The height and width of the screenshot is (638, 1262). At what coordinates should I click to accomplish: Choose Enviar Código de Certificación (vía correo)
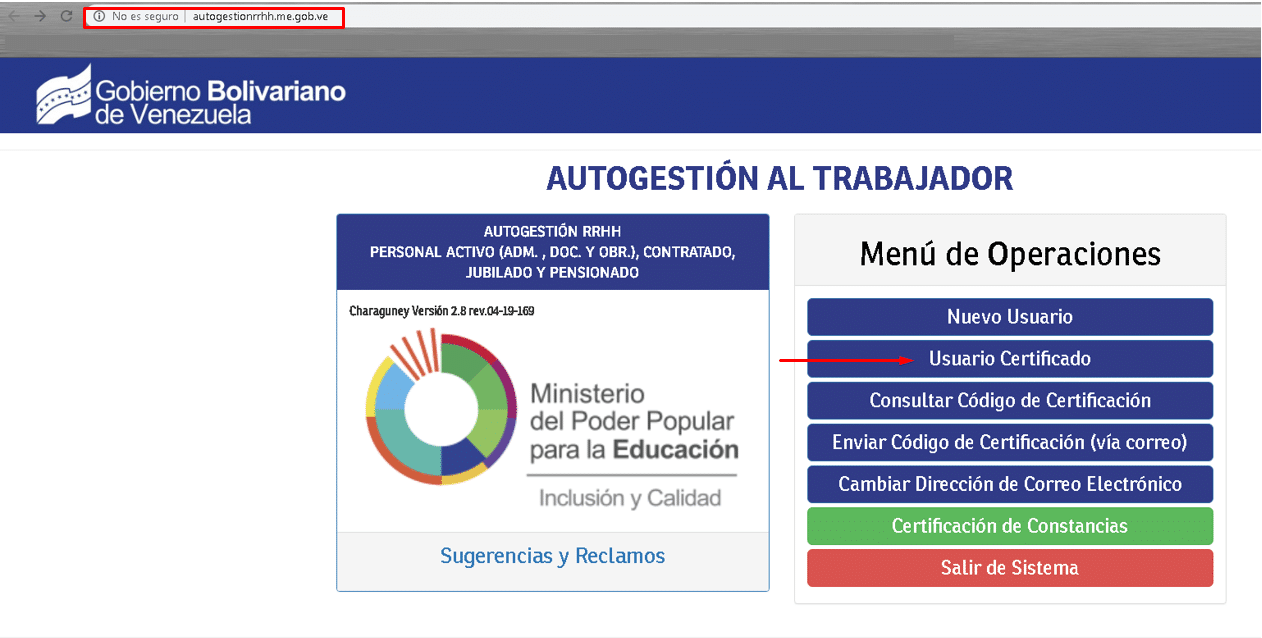[1010, 442]
